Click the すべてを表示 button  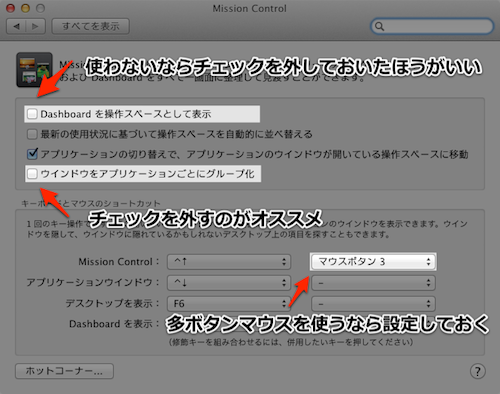(91, 26)
